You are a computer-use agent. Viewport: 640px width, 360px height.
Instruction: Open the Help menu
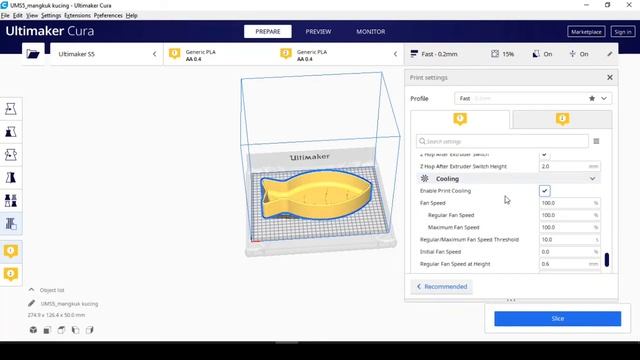click(x=131, y=16)
